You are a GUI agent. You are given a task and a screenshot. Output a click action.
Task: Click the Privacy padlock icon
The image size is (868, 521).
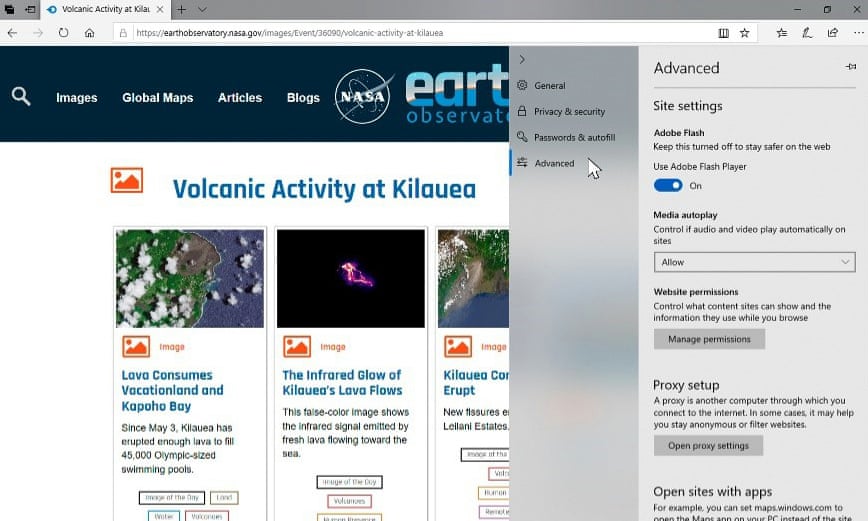[x=521, y=111]
